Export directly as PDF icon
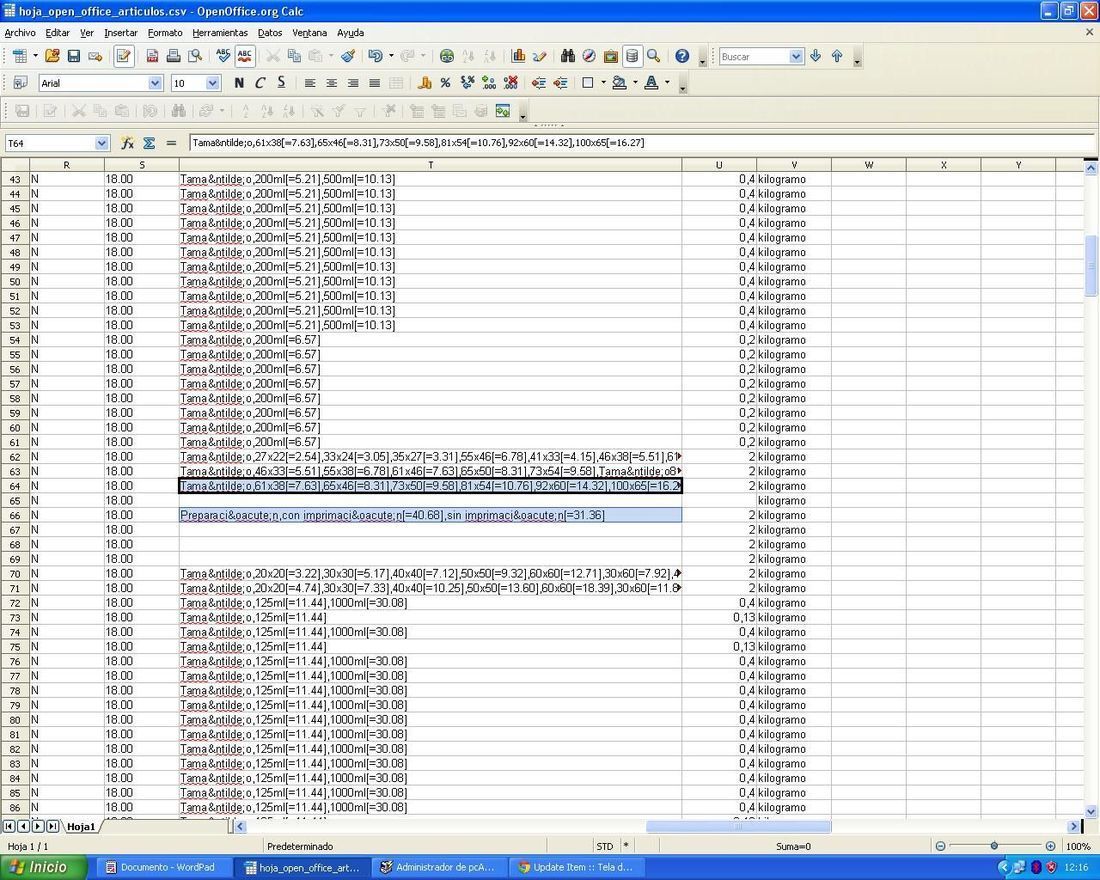The height and width of the screenshot is (880, 1100). pos(152,56)
